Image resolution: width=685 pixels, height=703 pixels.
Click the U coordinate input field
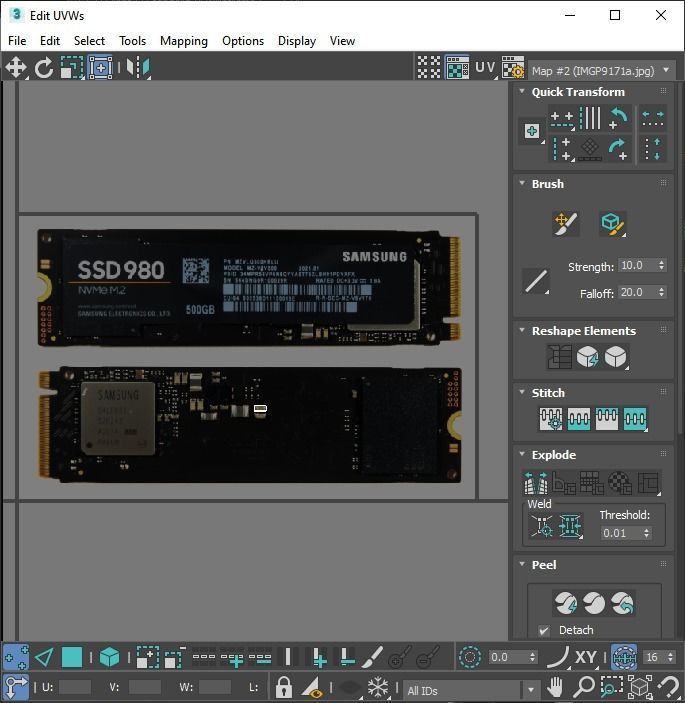74,687
